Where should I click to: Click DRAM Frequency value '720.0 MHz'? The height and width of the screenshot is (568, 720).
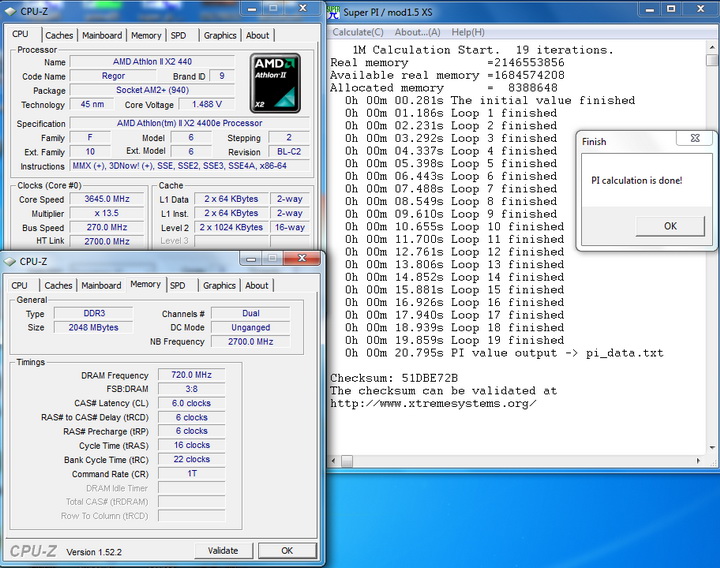pos(191,375)
